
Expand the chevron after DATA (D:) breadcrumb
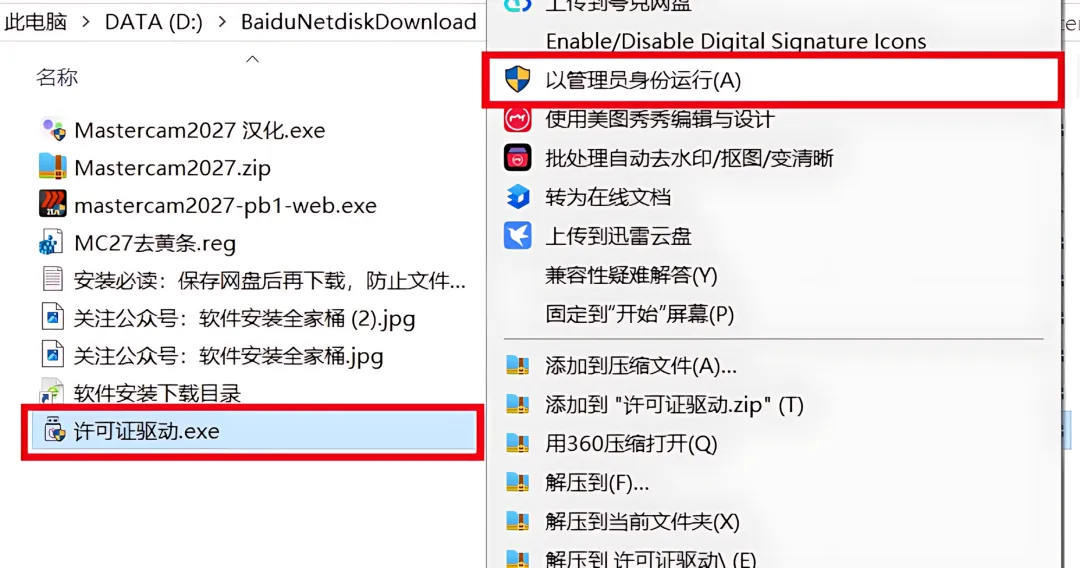pyautogui.click(x=222, y=22)
